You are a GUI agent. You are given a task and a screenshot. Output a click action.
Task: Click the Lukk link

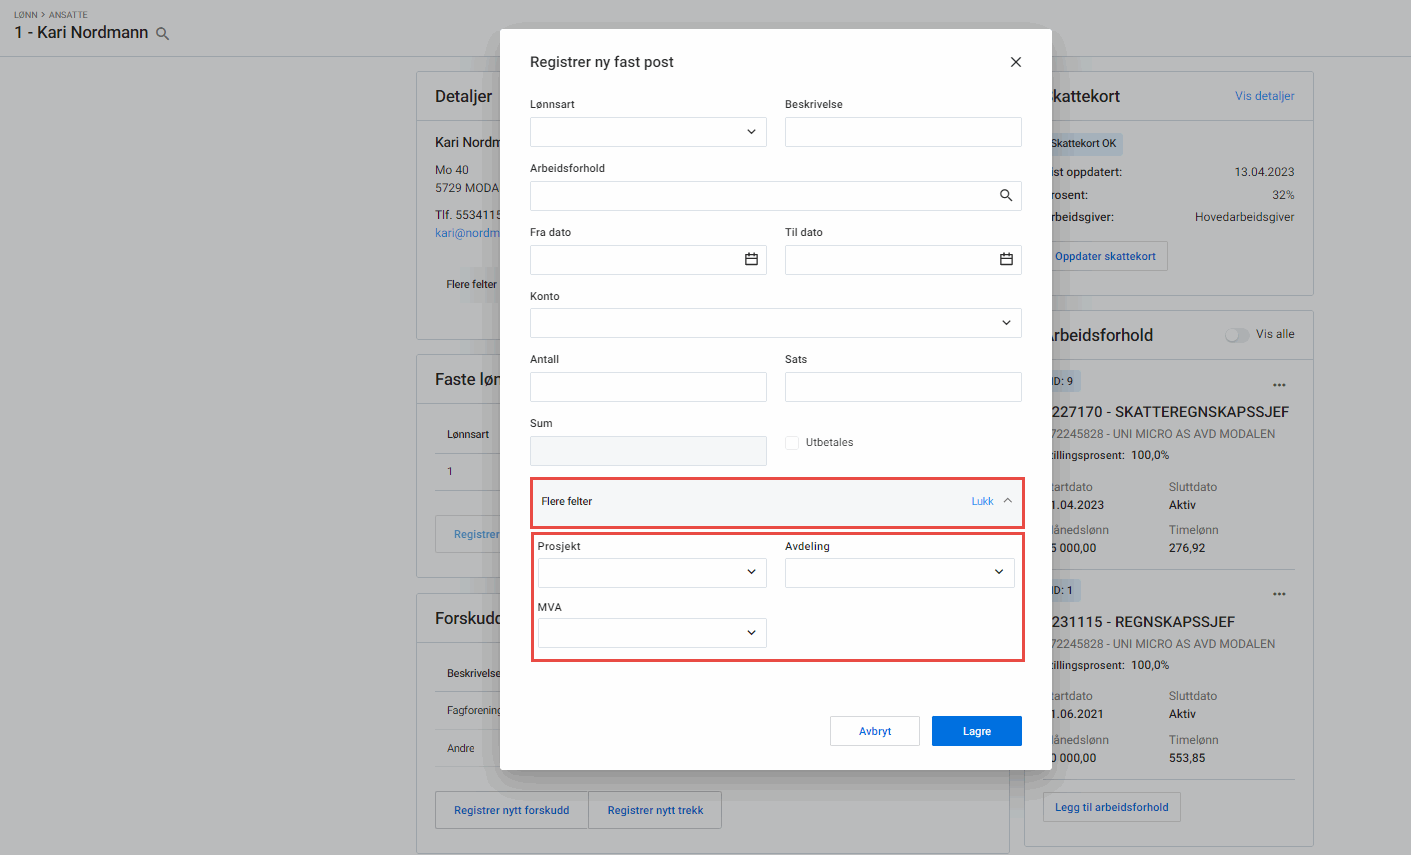point(982,501)
